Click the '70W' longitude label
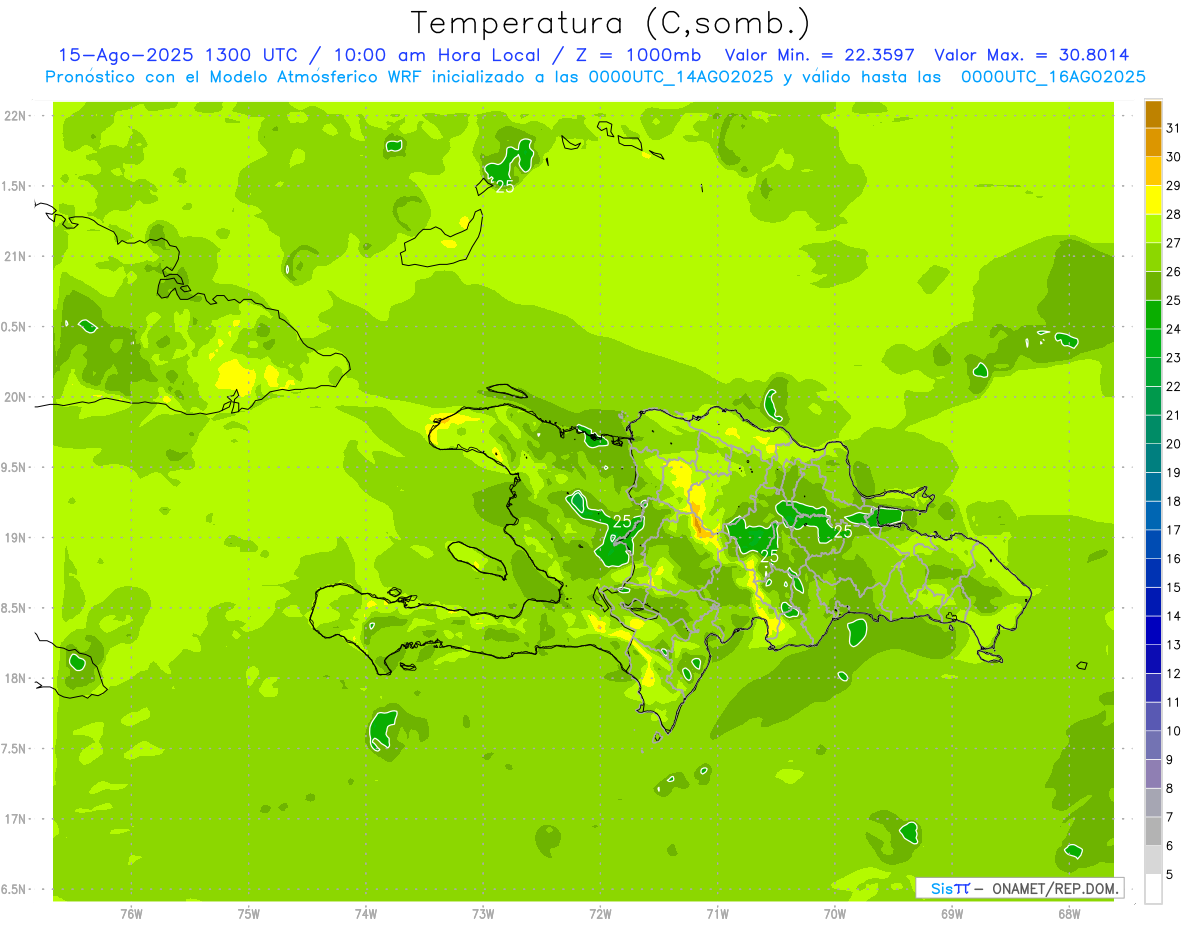Image resolution: width=1200 pixels, height=927 pixels. [835, 914]
